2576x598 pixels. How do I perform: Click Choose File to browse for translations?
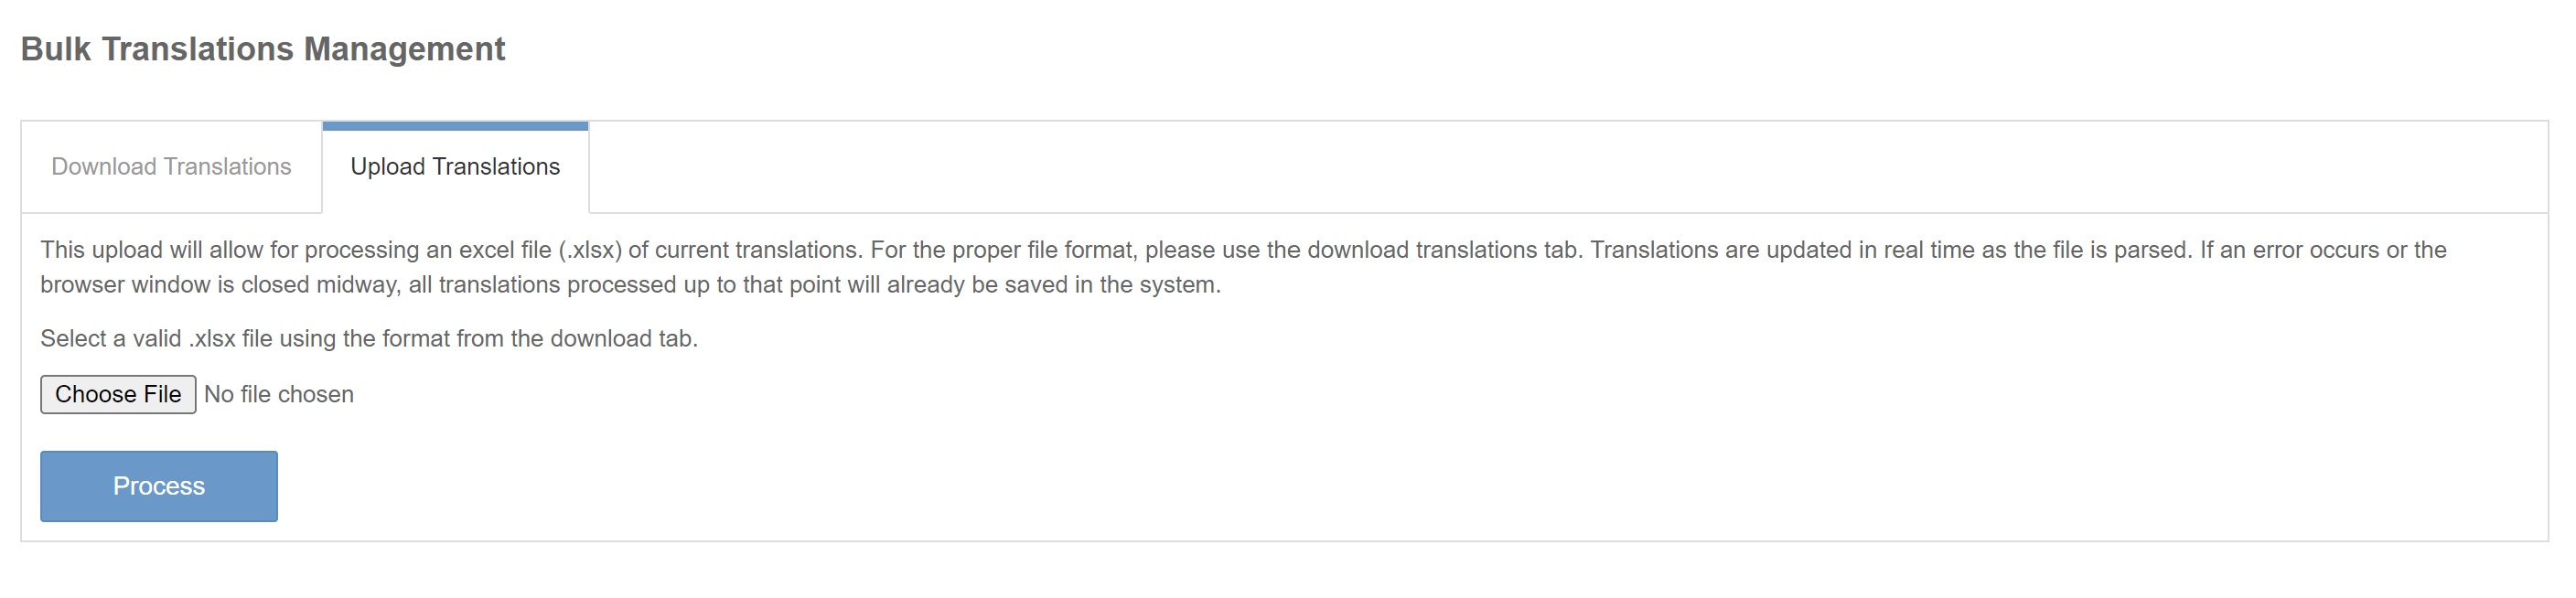(117, 394)
